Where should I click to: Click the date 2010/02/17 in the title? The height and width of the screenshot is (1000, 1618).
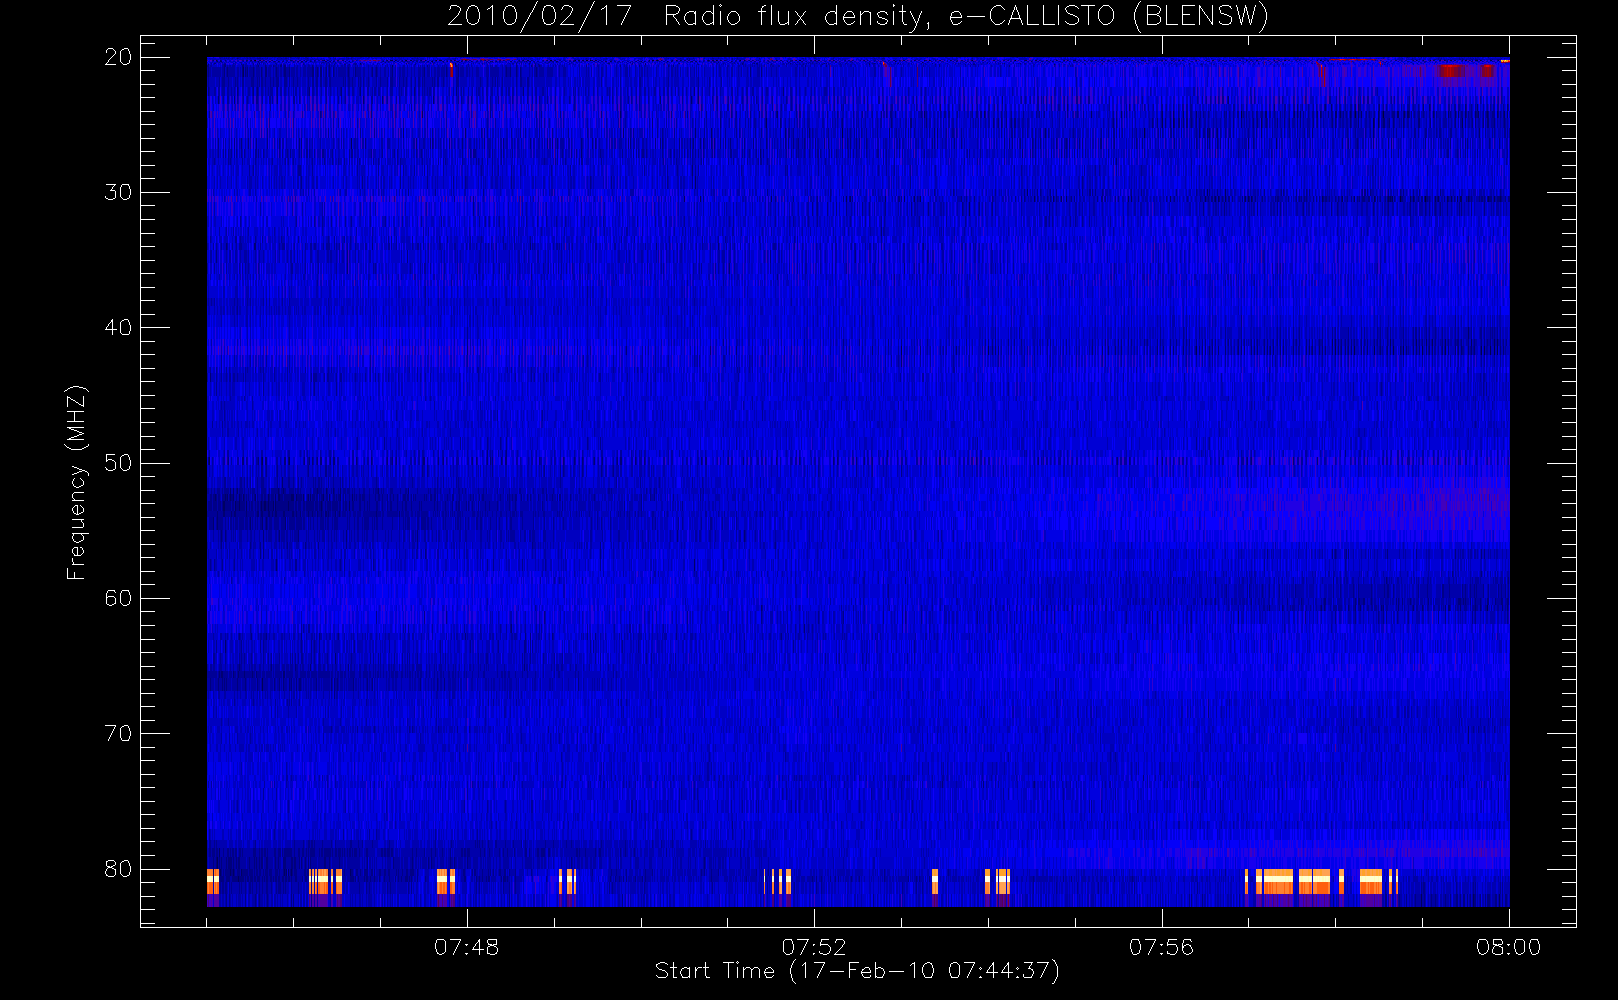[x=539, y=17]
